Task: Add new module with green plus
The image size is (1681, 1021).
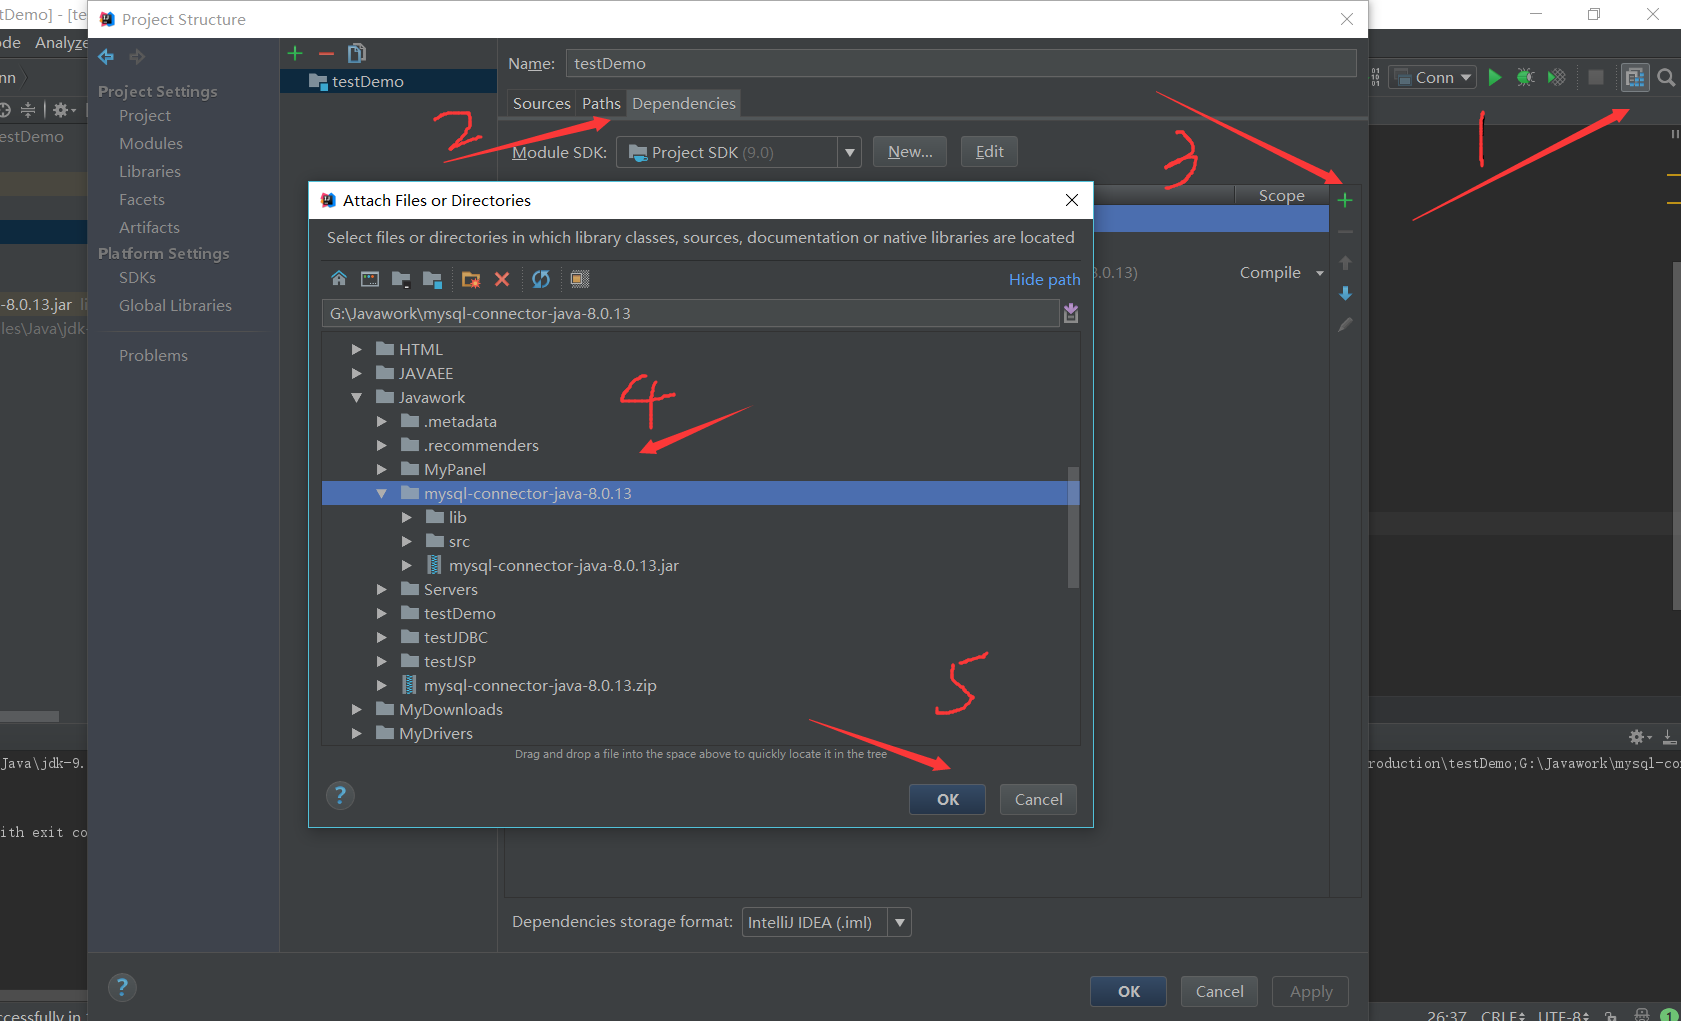Action: (295, 53)
